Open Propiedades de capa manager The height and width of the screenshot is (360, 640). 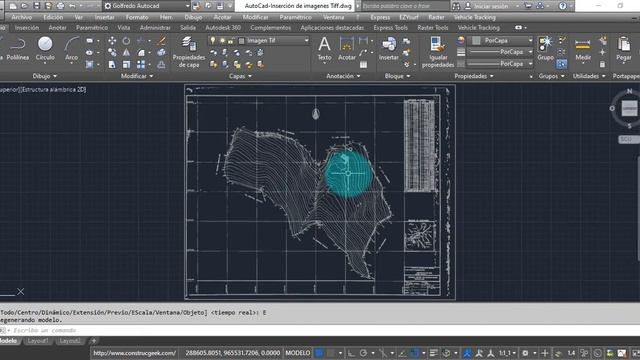click(189, 52)
